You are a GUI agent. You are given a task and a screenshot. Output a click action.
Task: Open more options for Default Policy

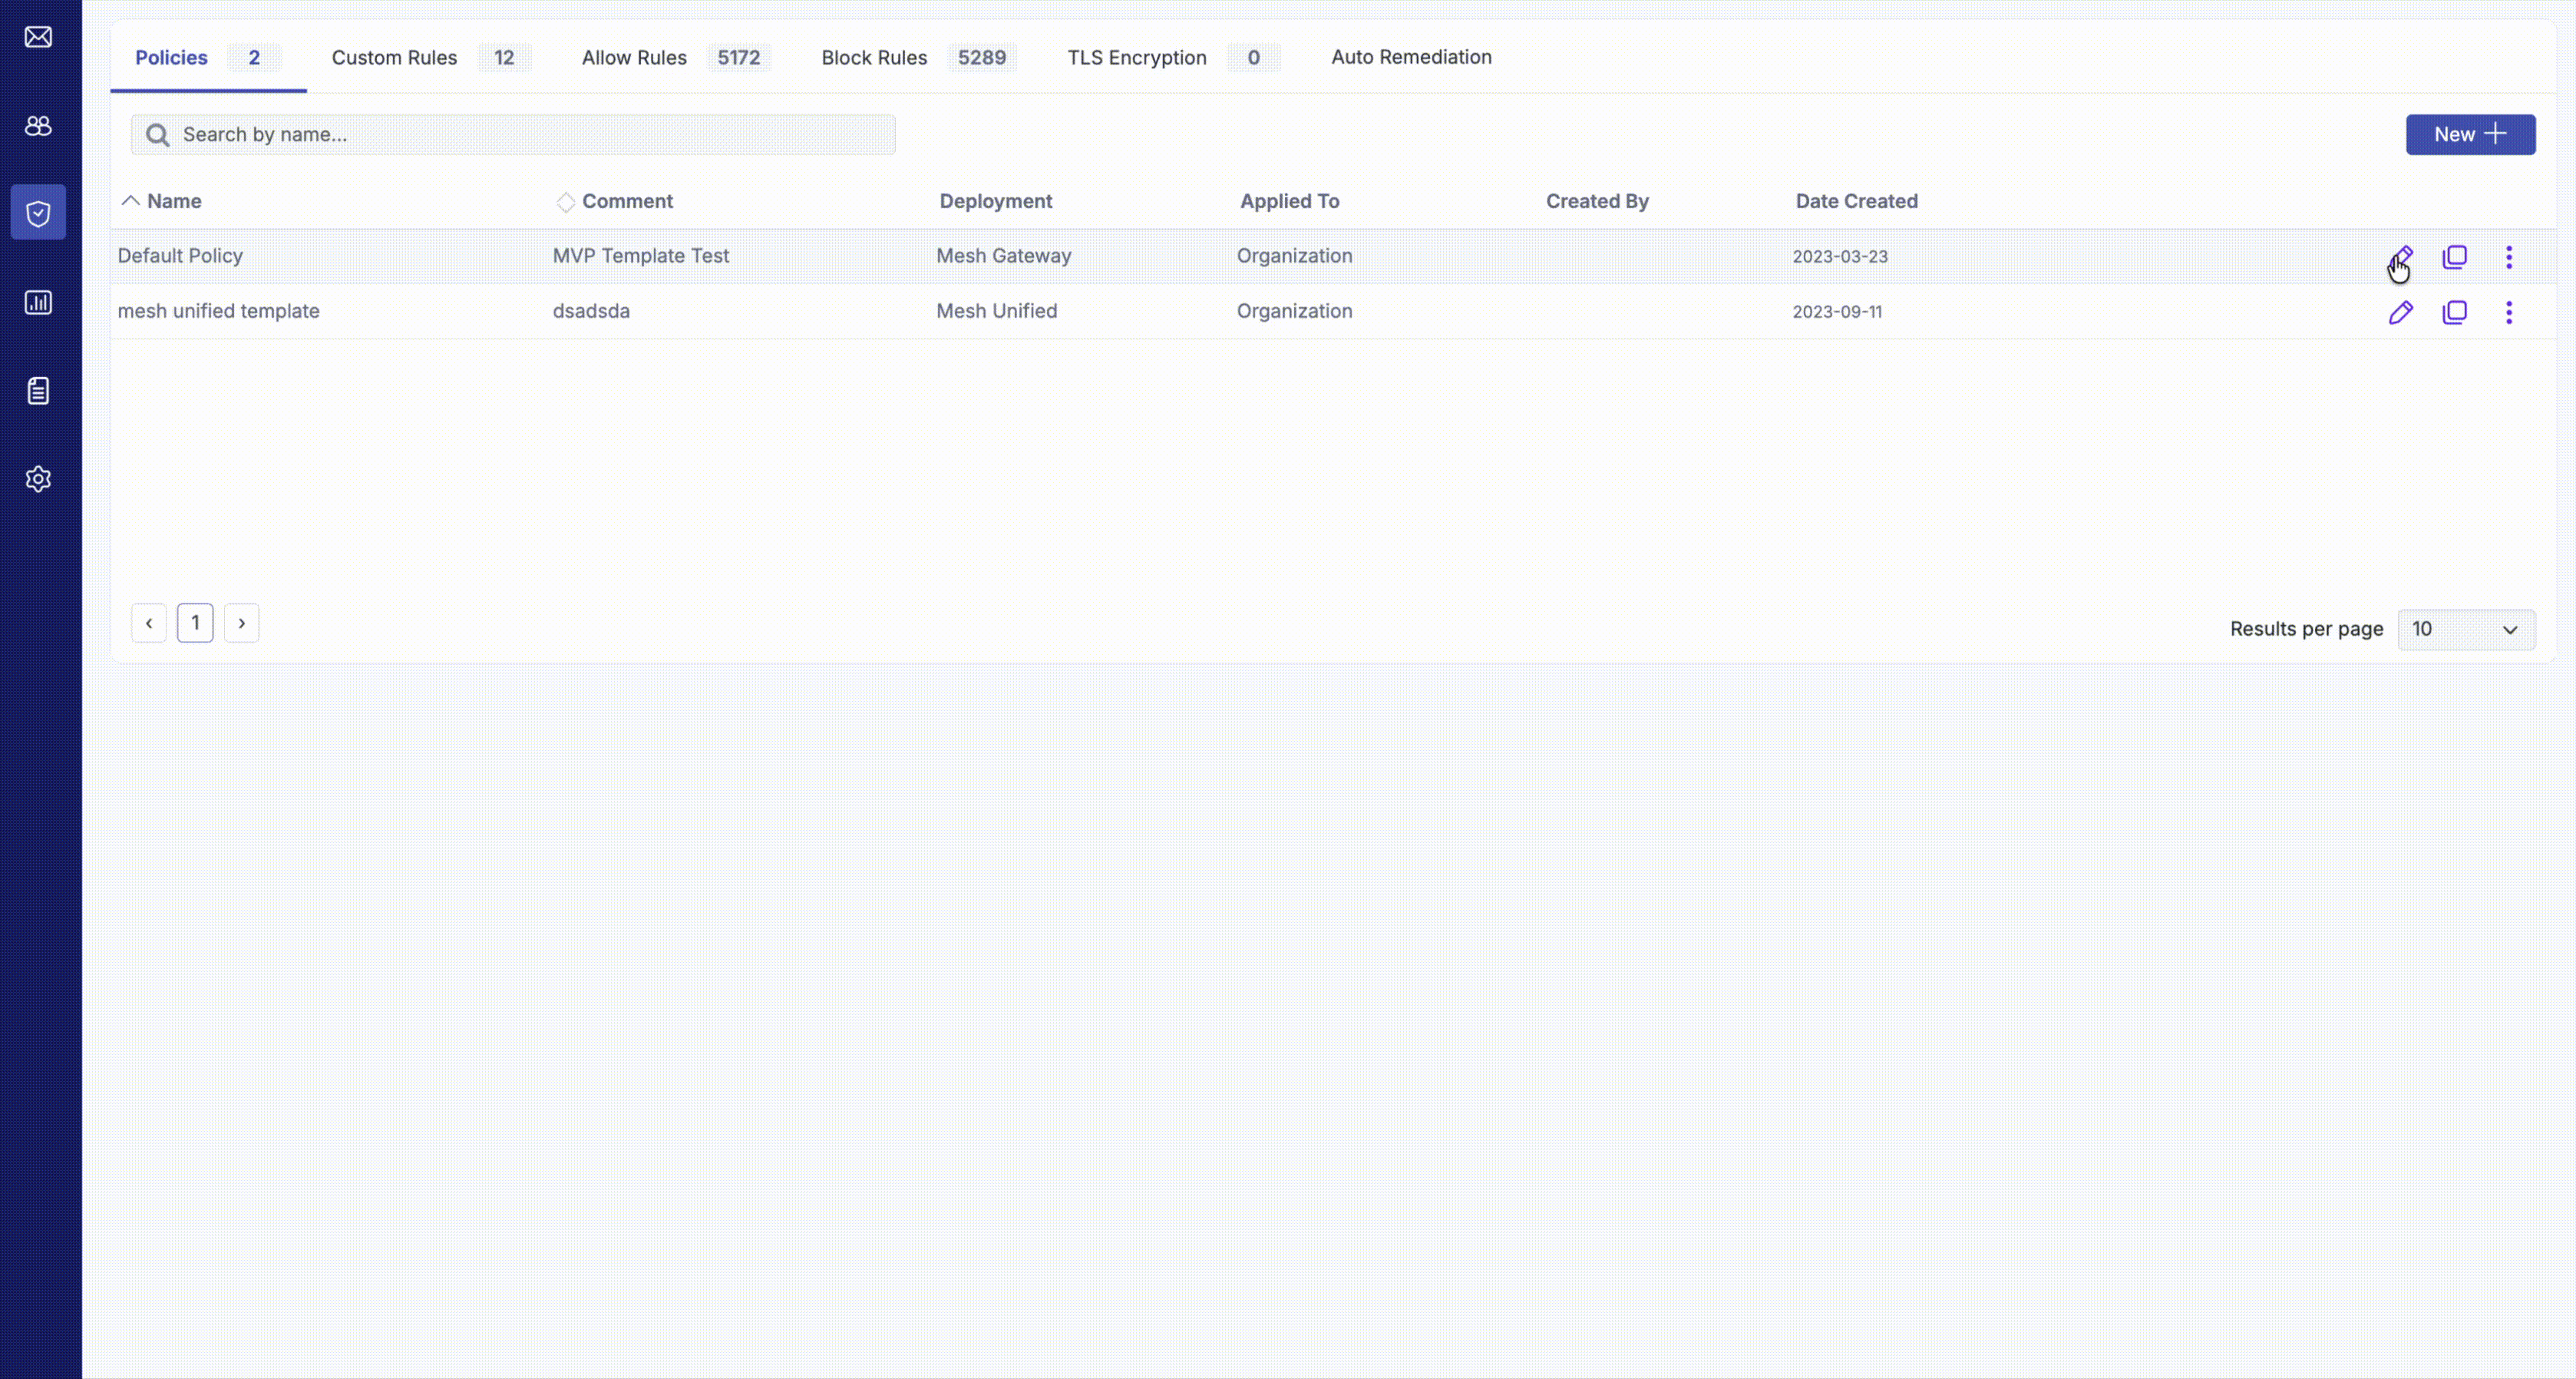[2509, 257]
